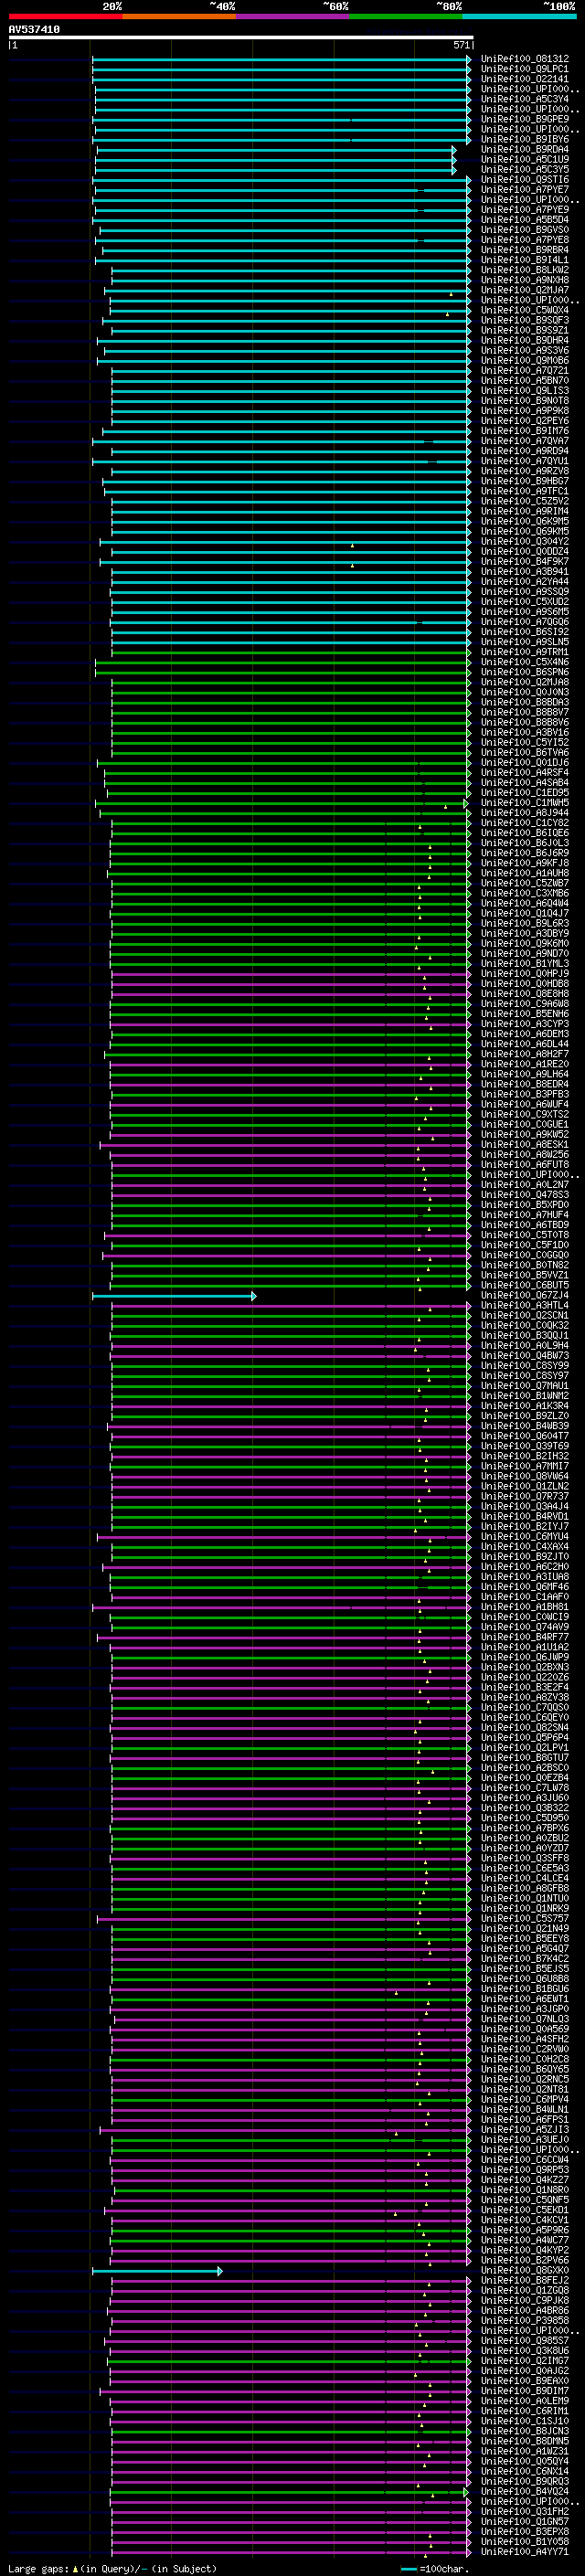
Task: Click the 'Large gaps' legend text
Action: 39,2569
